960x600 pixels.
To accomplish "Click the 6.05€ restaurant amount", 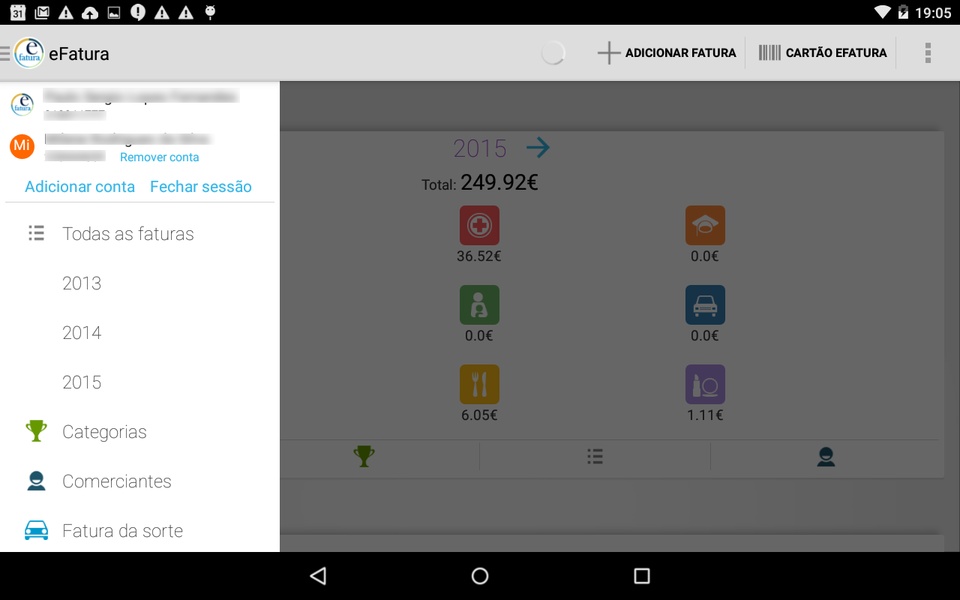I will click(479, 415).
